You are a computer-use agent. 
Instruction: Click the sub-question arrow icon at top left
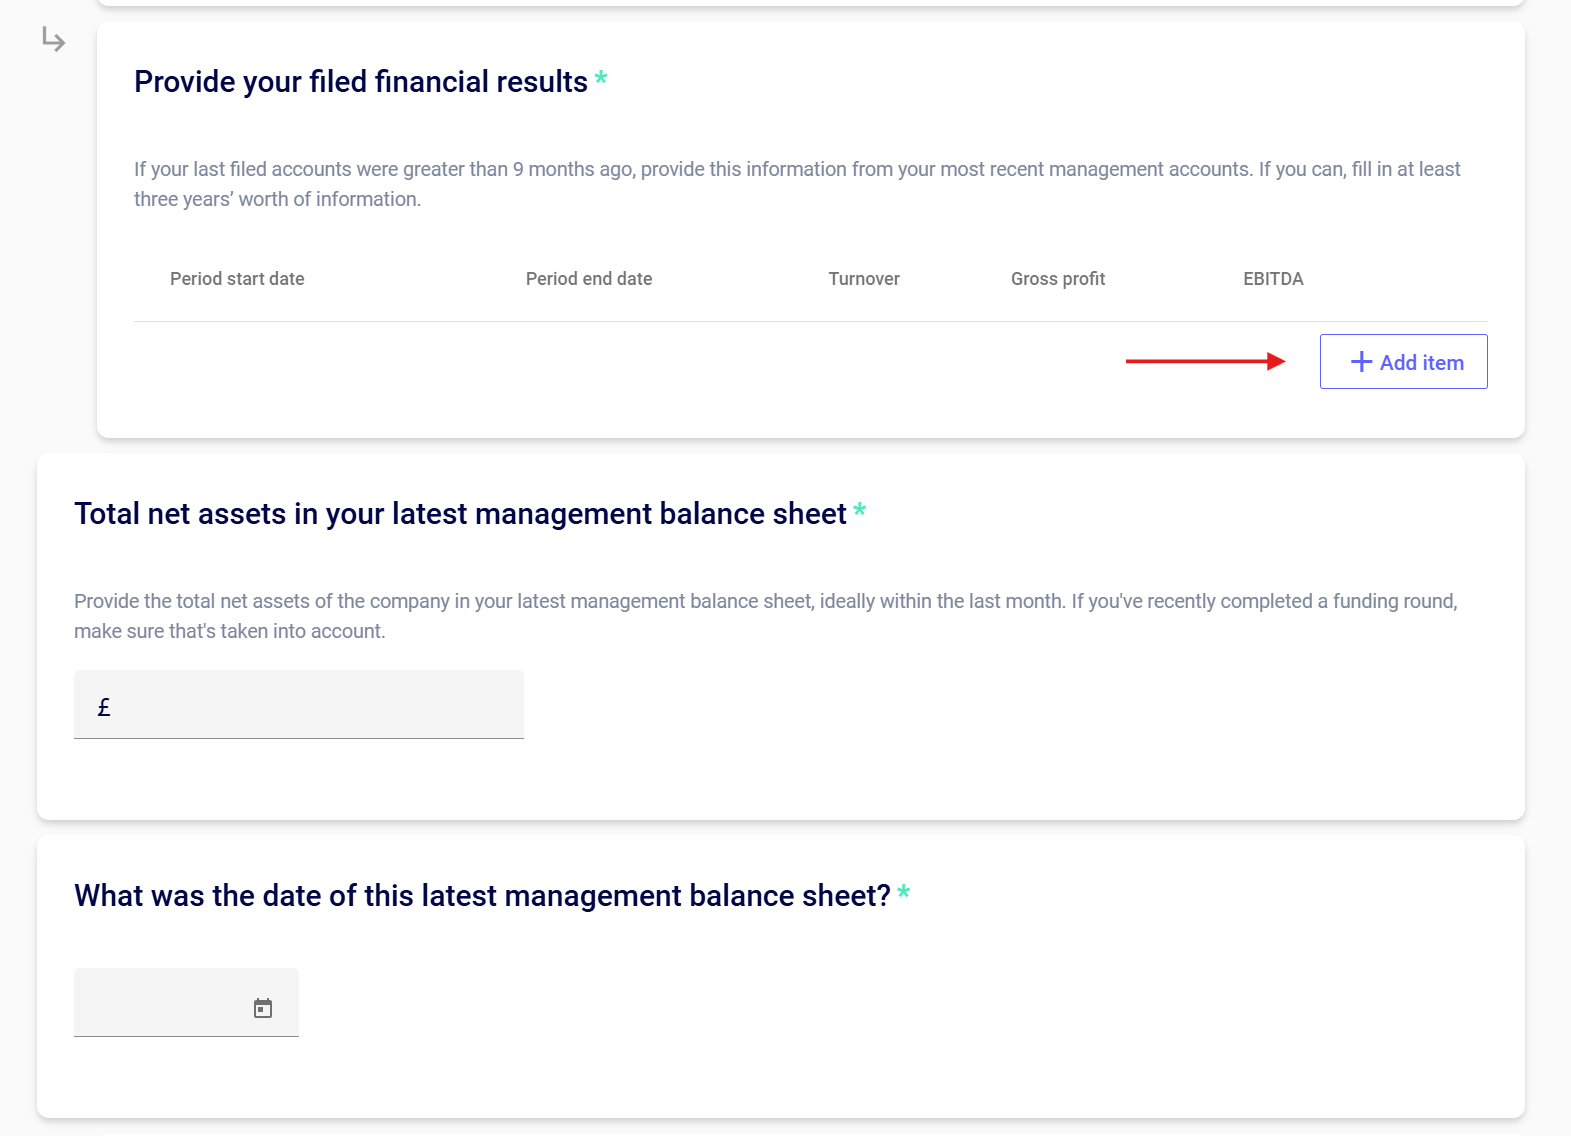click(x=54, y=40)
